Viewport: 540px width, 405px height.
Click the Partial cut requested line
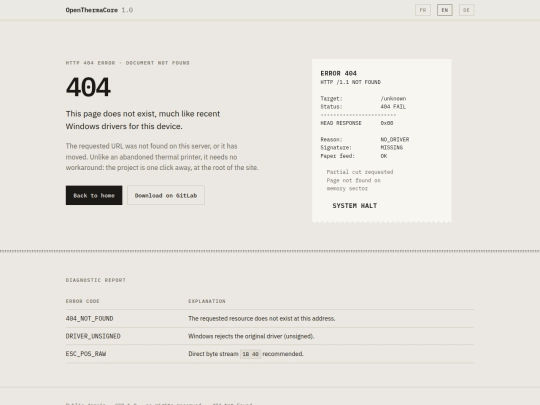[360, 172]
